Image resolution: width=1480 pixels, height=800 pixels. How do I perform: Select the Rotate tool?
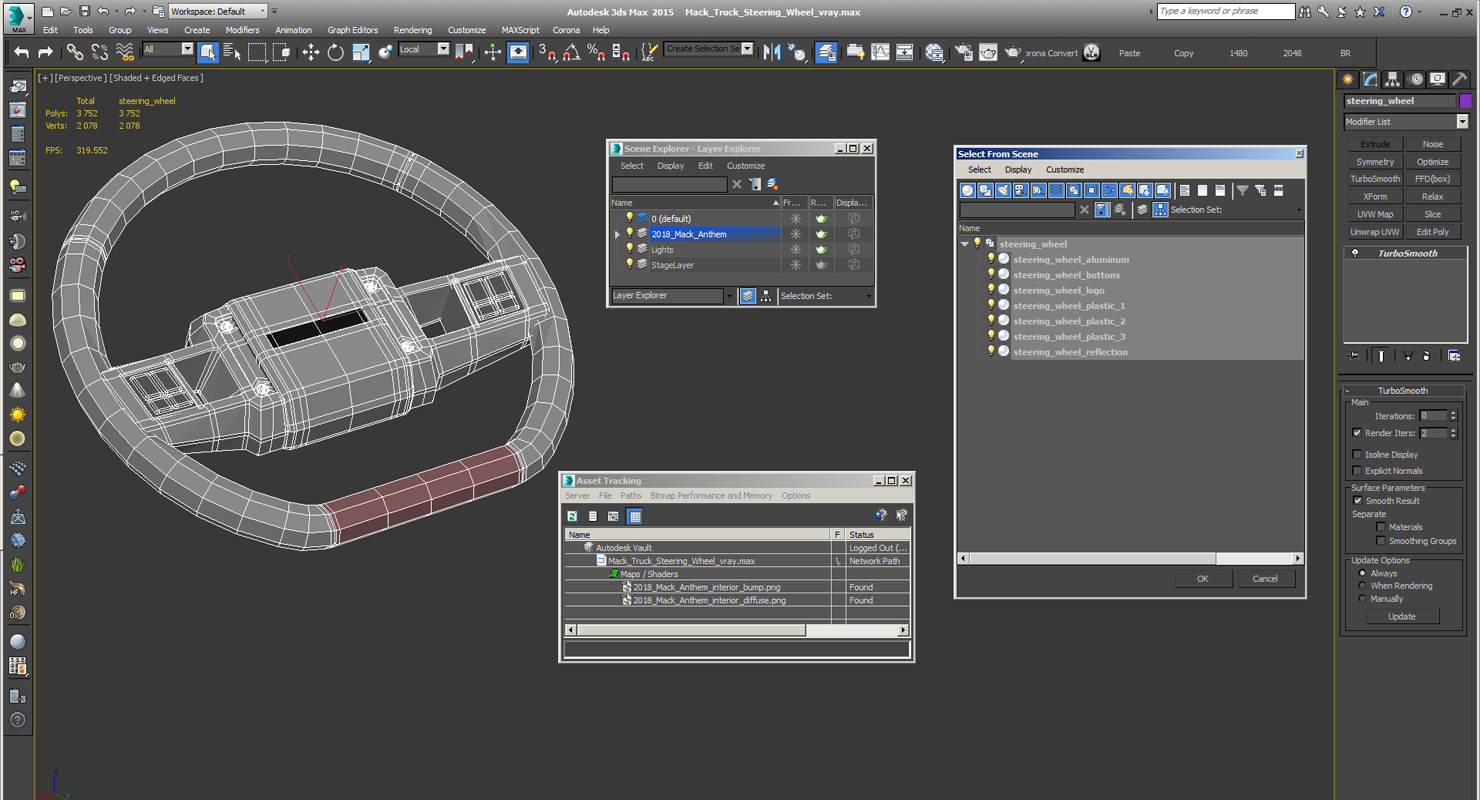[336, 52]
